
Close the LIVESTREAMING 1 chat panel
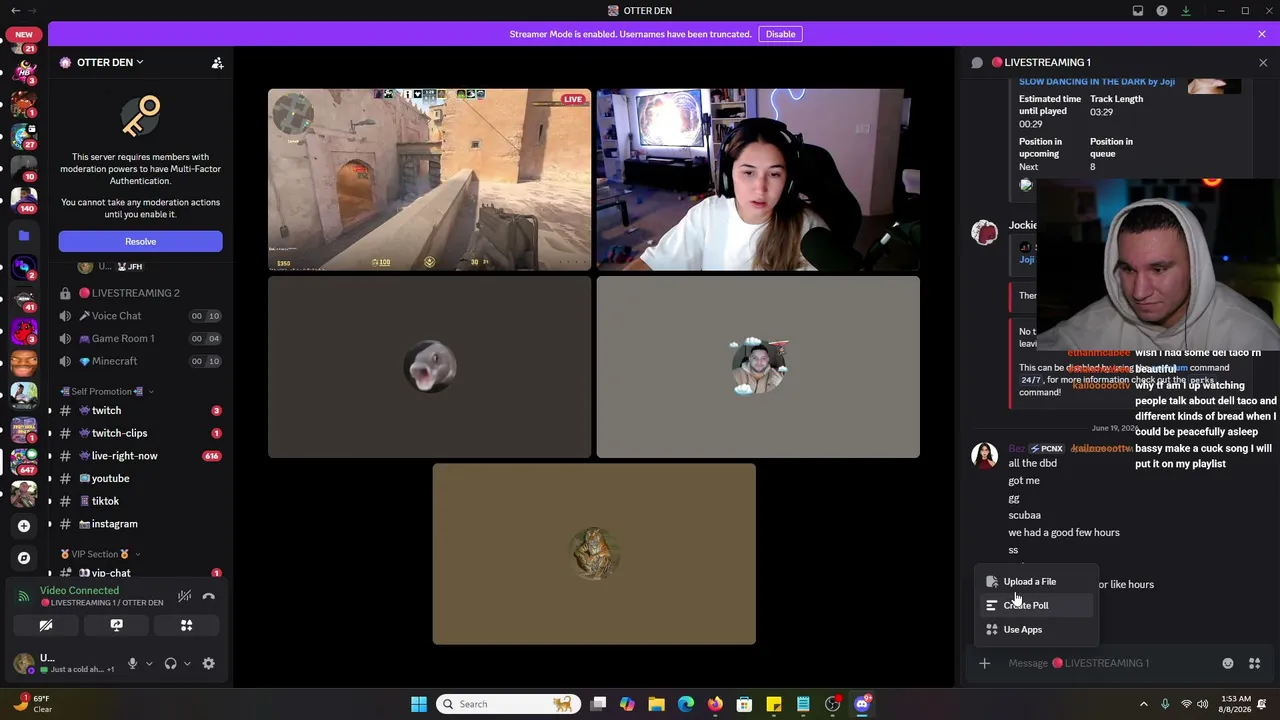[1263, 63]
